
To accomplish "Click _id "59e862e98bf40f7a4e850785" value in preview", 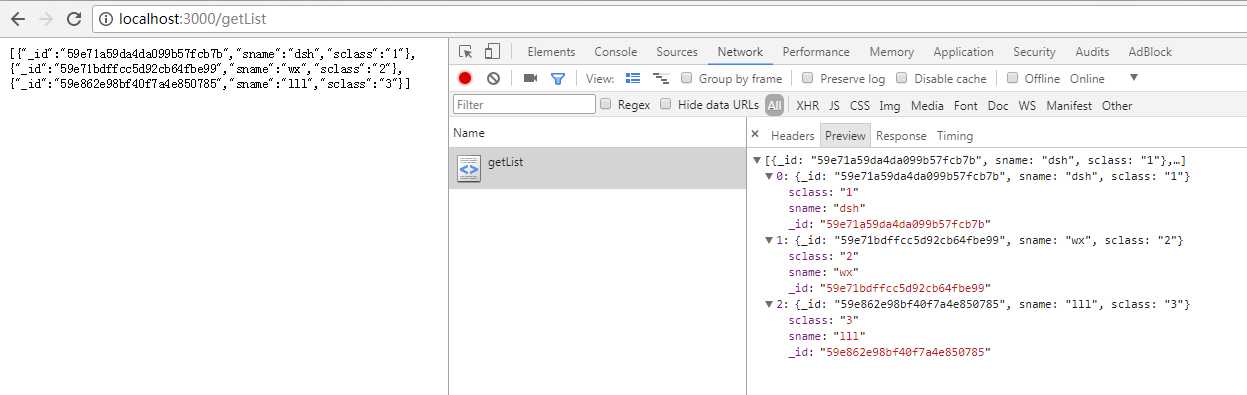I will tap(904, 353).
